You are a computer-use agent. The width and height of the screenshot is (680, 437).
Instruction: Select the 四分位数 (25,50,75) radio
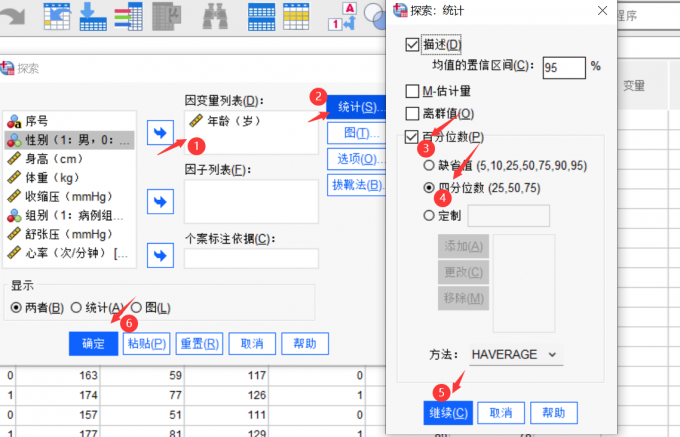pyautogui.click(x=429, y=188)
